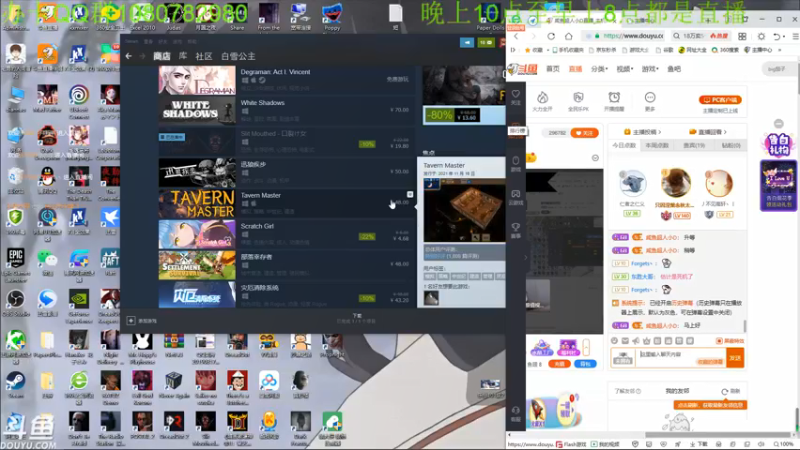Open Steam downloads status at bottom center
Screen dimensions: 800x450
pyautogui.click(x=357, y=318)
